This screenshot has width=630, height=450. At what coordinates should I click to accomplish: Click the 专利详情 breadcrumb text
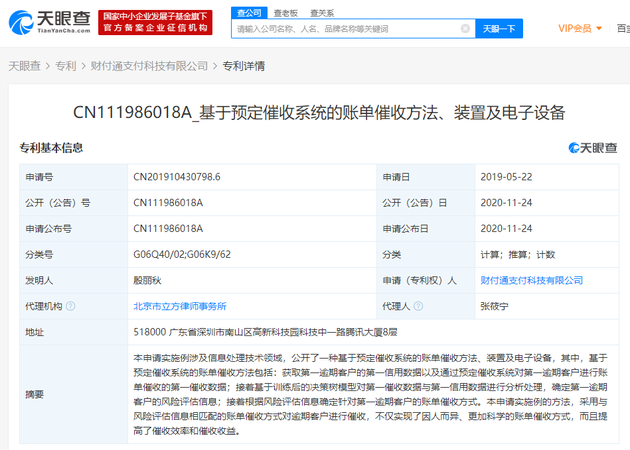tap(244, 66)
